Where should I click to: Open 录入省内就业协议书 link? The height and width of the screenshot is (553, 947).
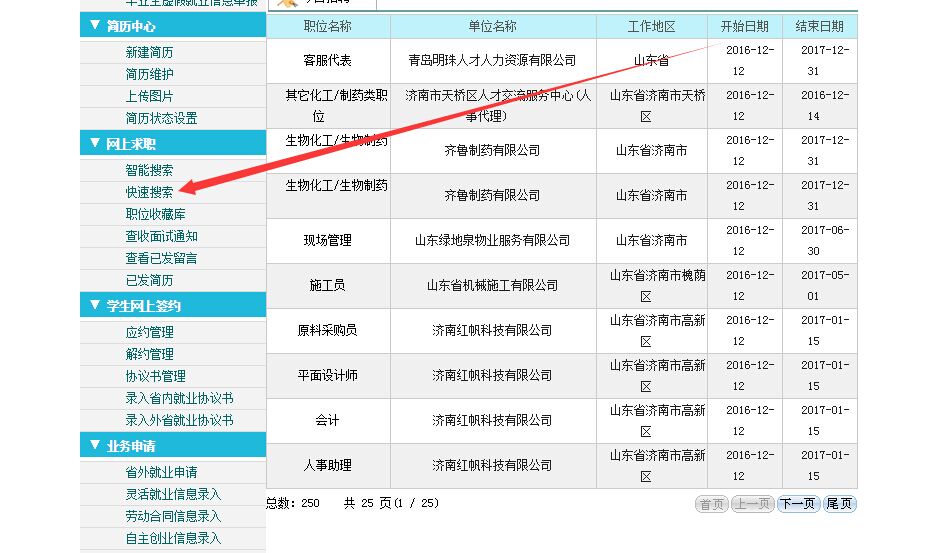179,398
